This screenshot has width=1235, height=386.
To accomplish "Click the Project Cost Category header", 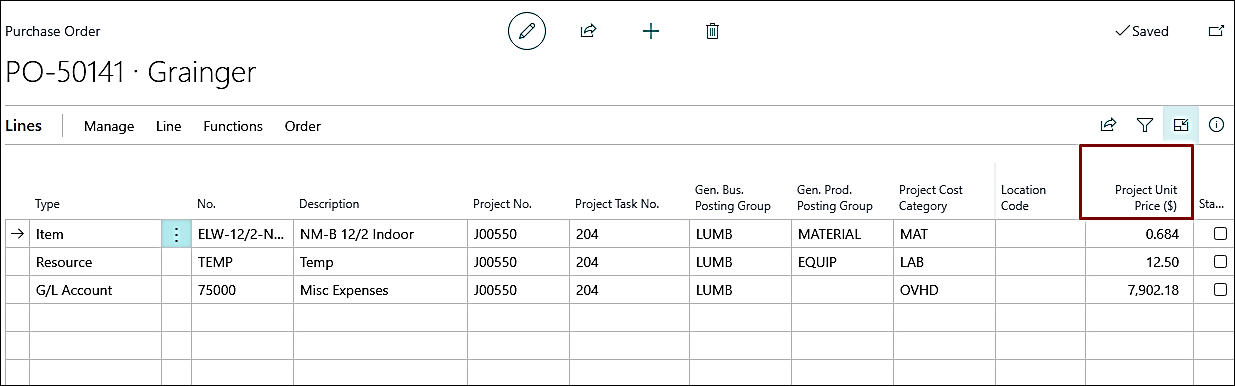I will pos(931,198).
